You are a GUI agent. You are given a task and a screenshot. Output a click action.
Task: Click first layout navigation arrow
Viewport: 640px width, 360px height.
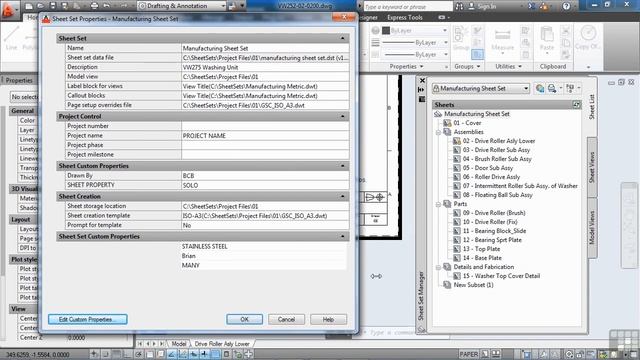[x=140, y=344]
